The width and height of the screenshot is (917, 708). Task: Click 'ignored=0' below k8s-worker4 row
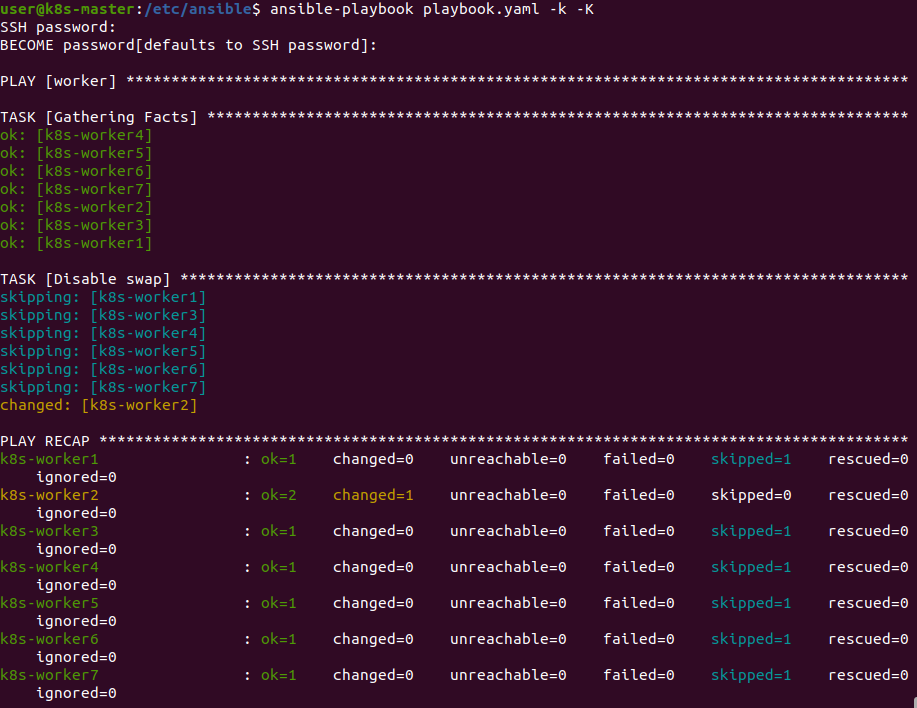(x=76, y=585)
